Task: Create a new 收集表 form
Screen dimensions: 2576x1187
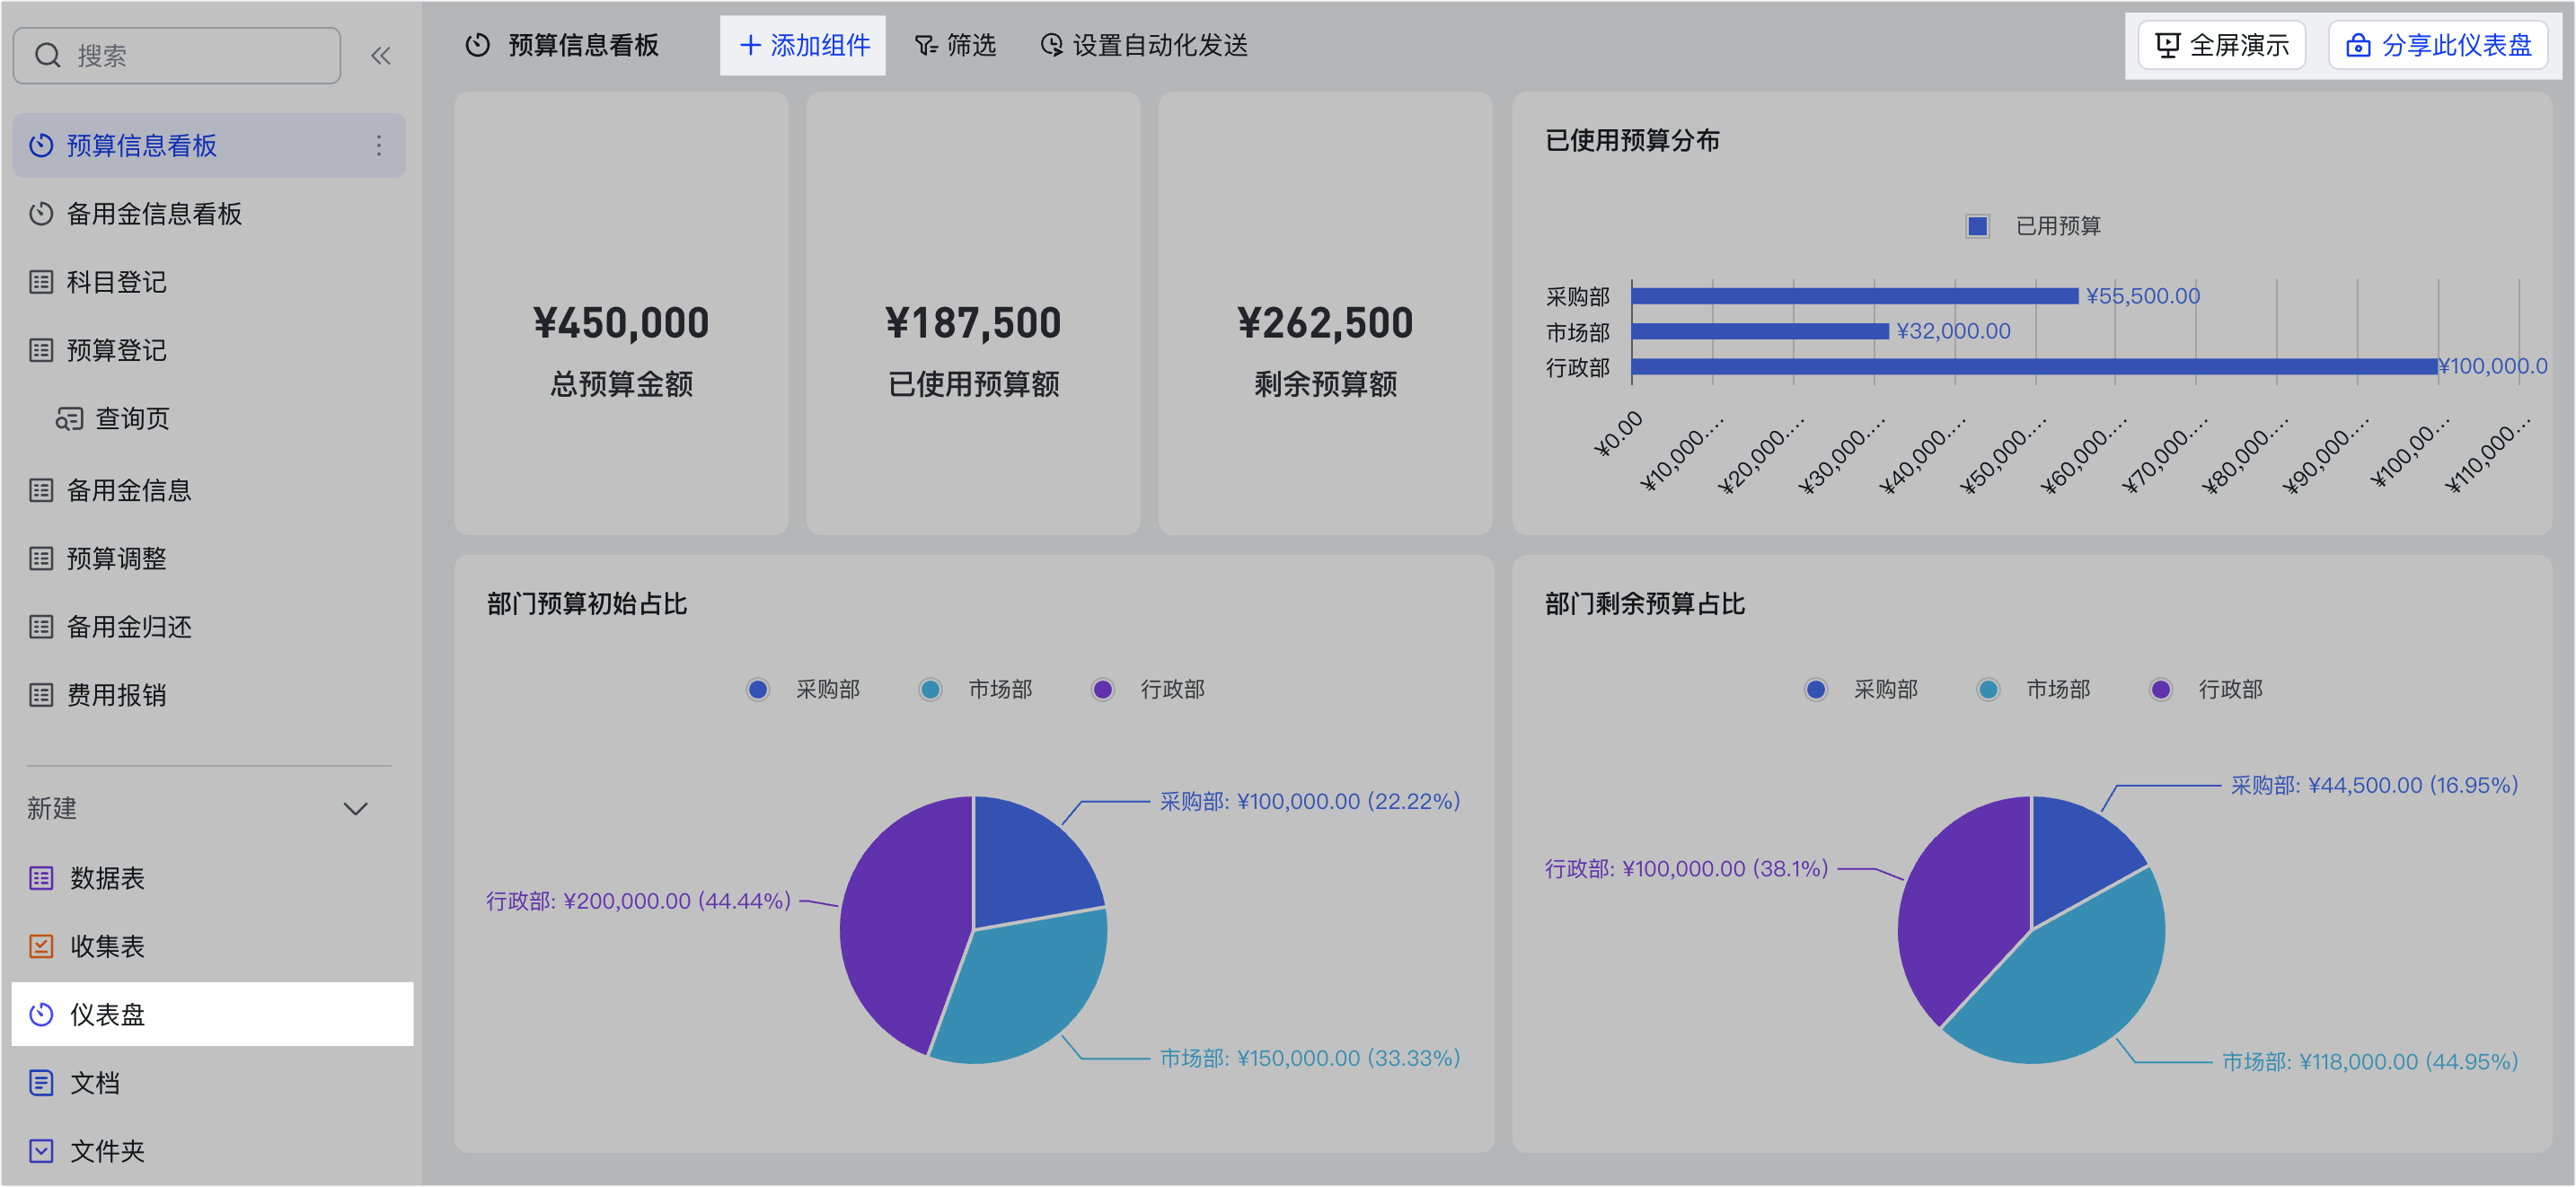Action: click(x=106, y=946)
